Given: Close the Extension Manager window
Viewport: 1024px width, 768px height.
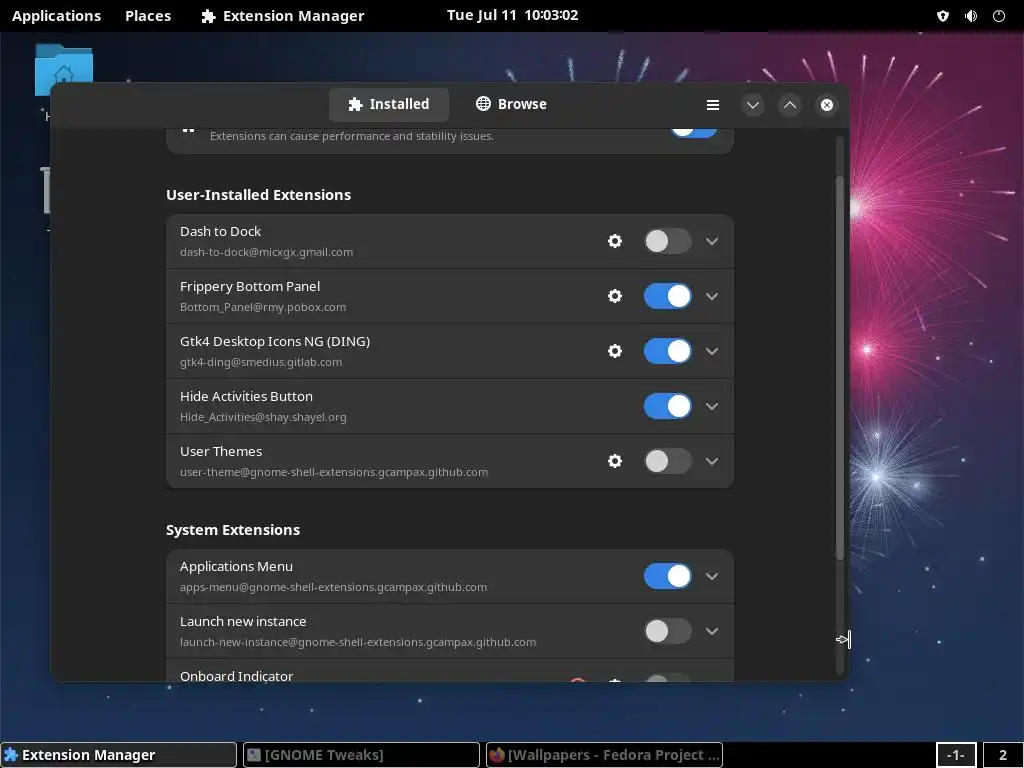Looking at the screenshot, I should coord(827,104).
